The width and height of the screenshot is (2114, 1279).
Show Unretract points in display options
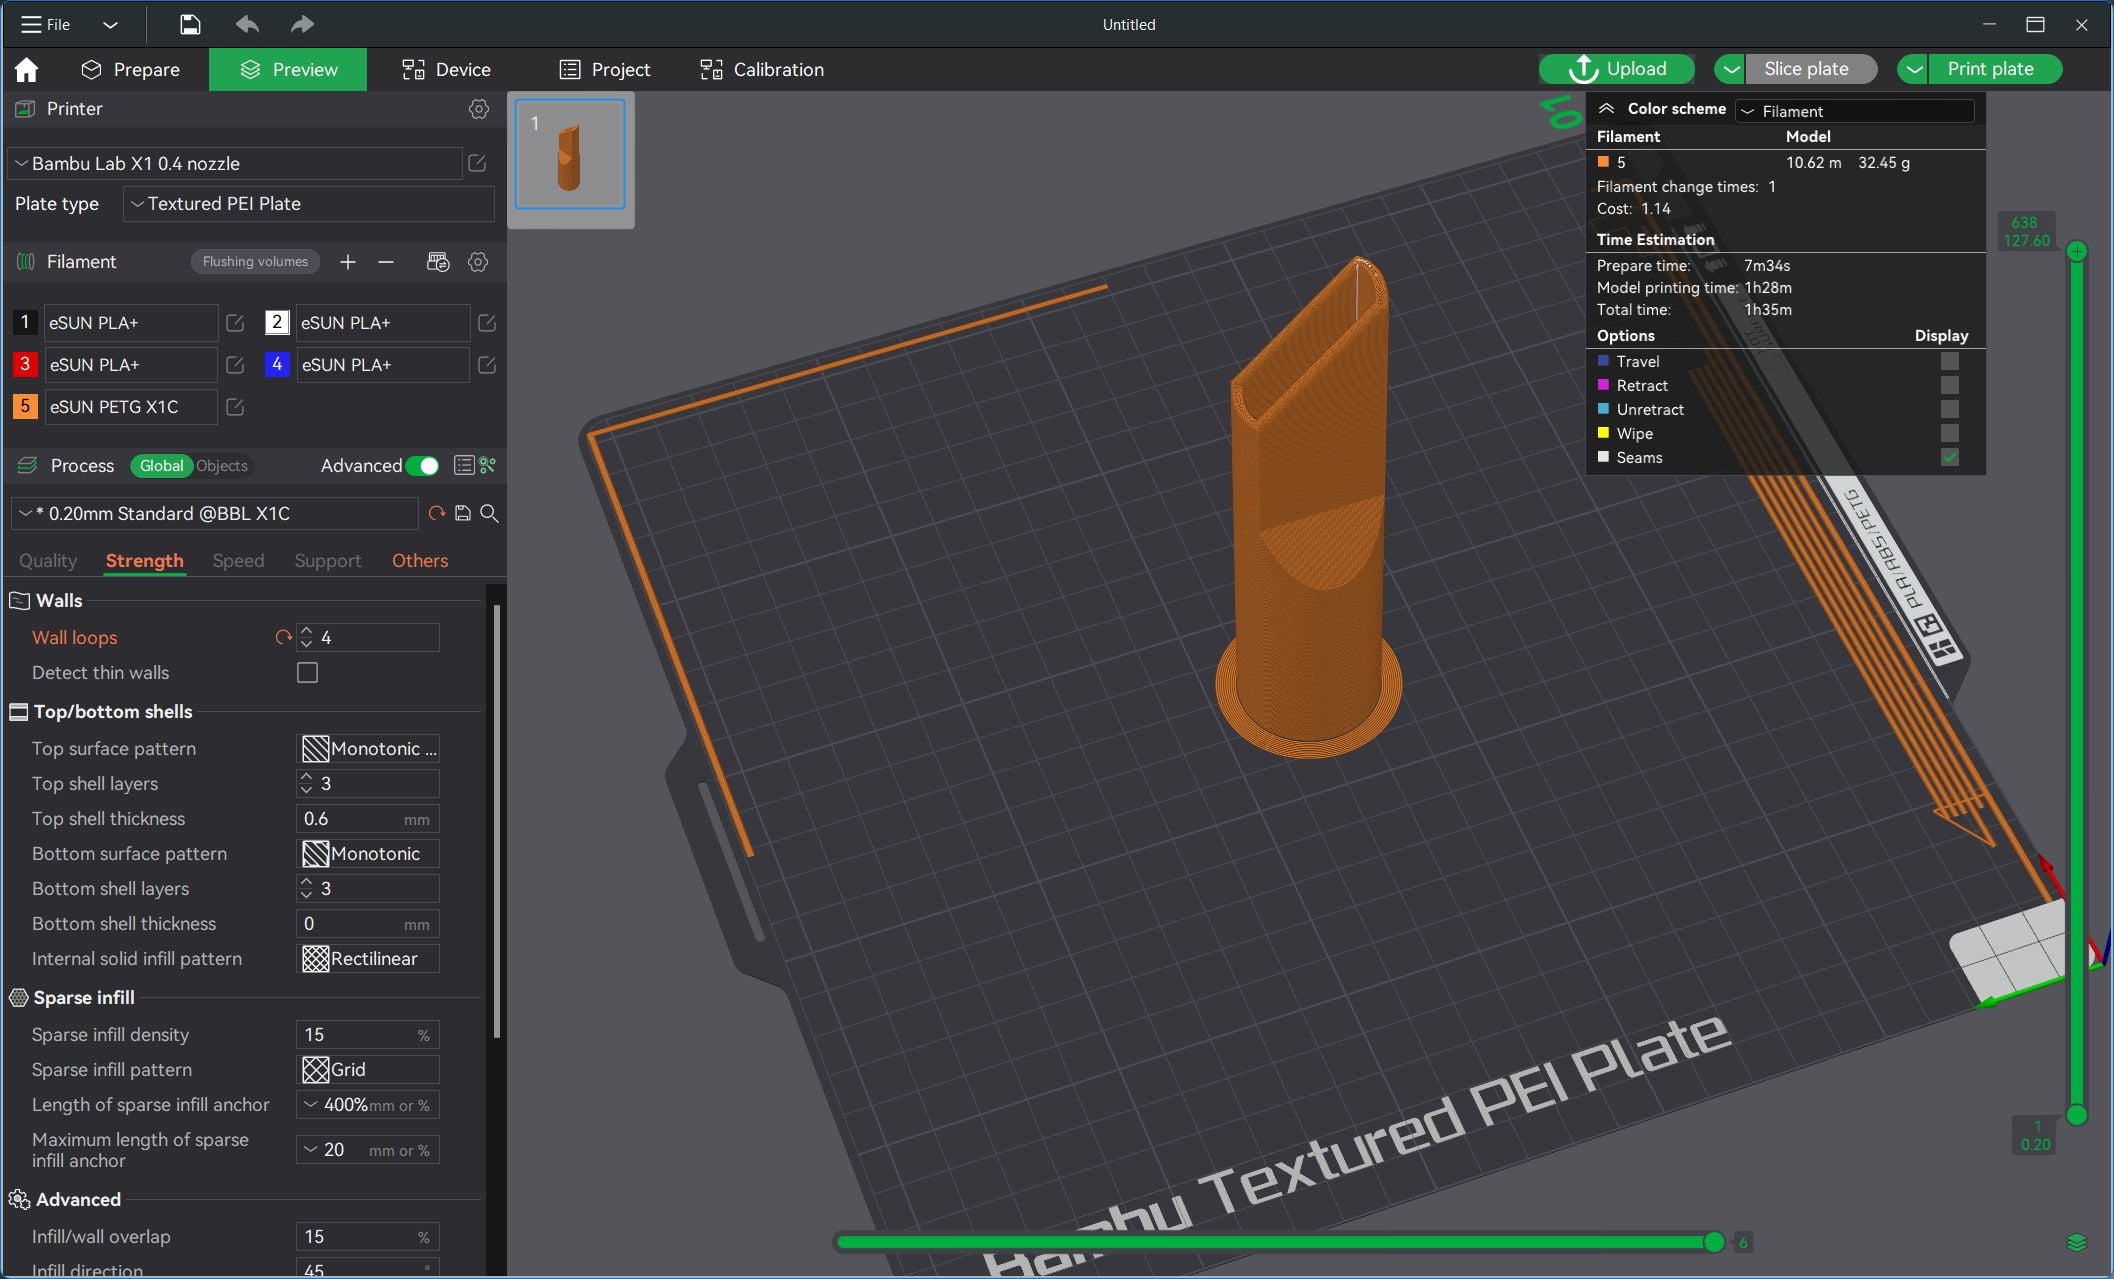[x=1950, y=410]
